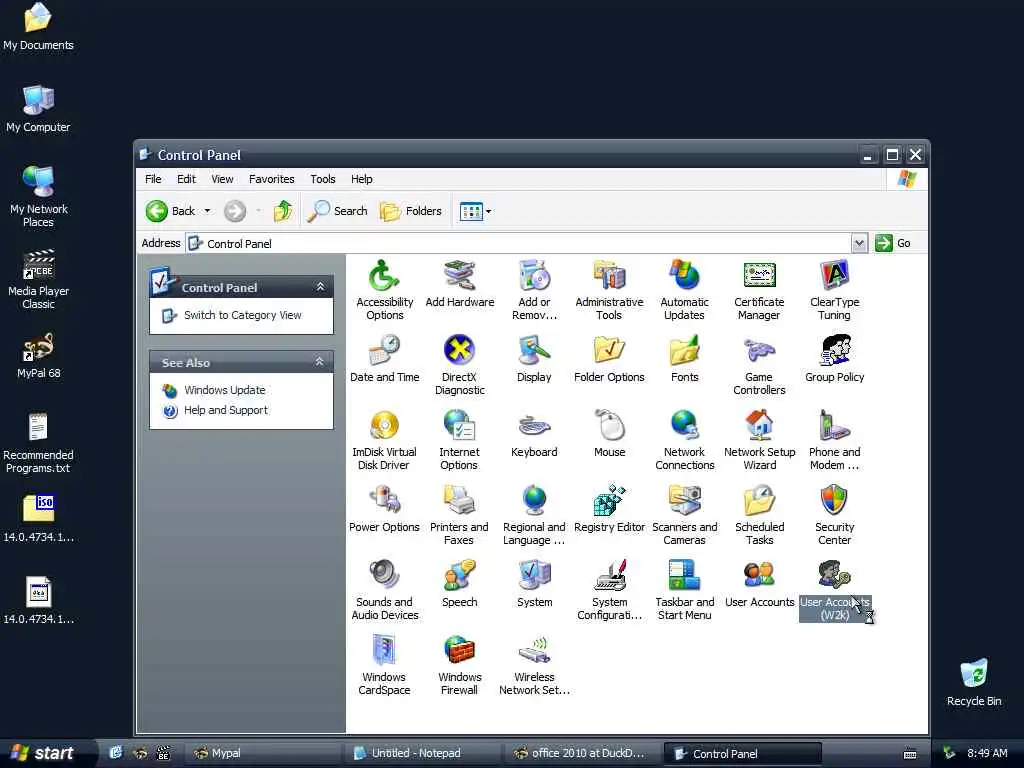Screen dimensions: 1024x768
Task: Open Windows Firewall icon
Action: coord(459,665)
